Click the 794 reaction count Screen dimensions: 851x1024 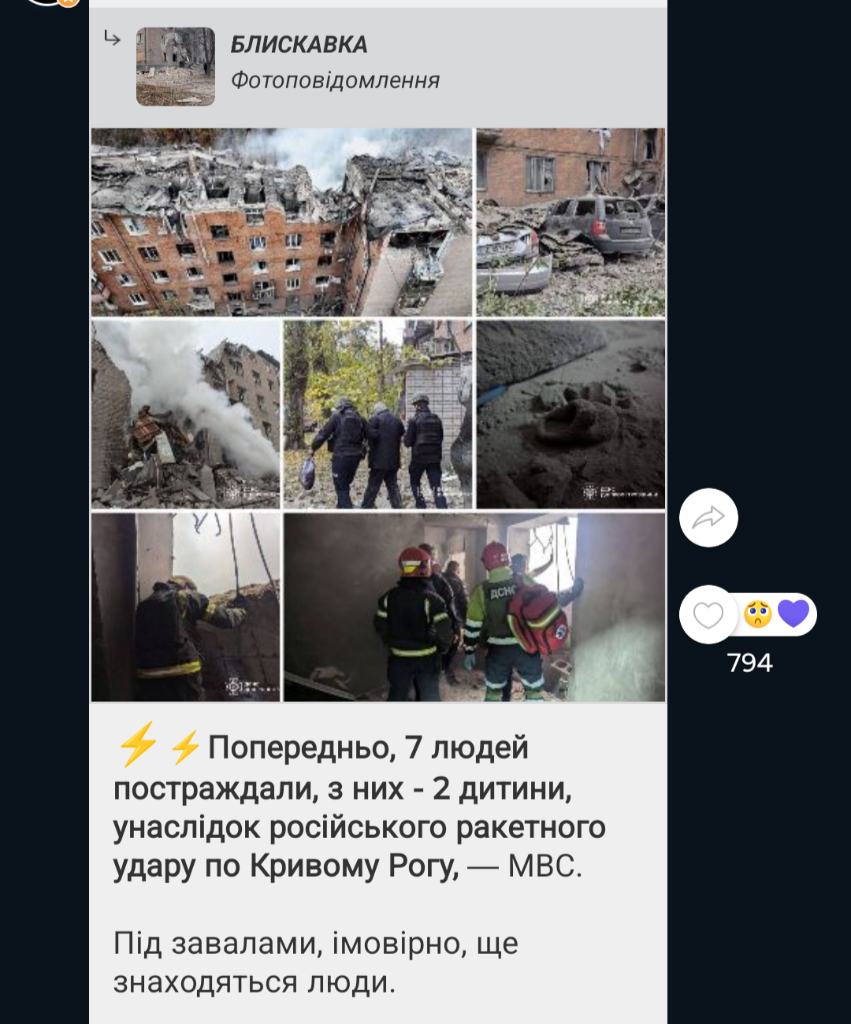pos(750,663)
